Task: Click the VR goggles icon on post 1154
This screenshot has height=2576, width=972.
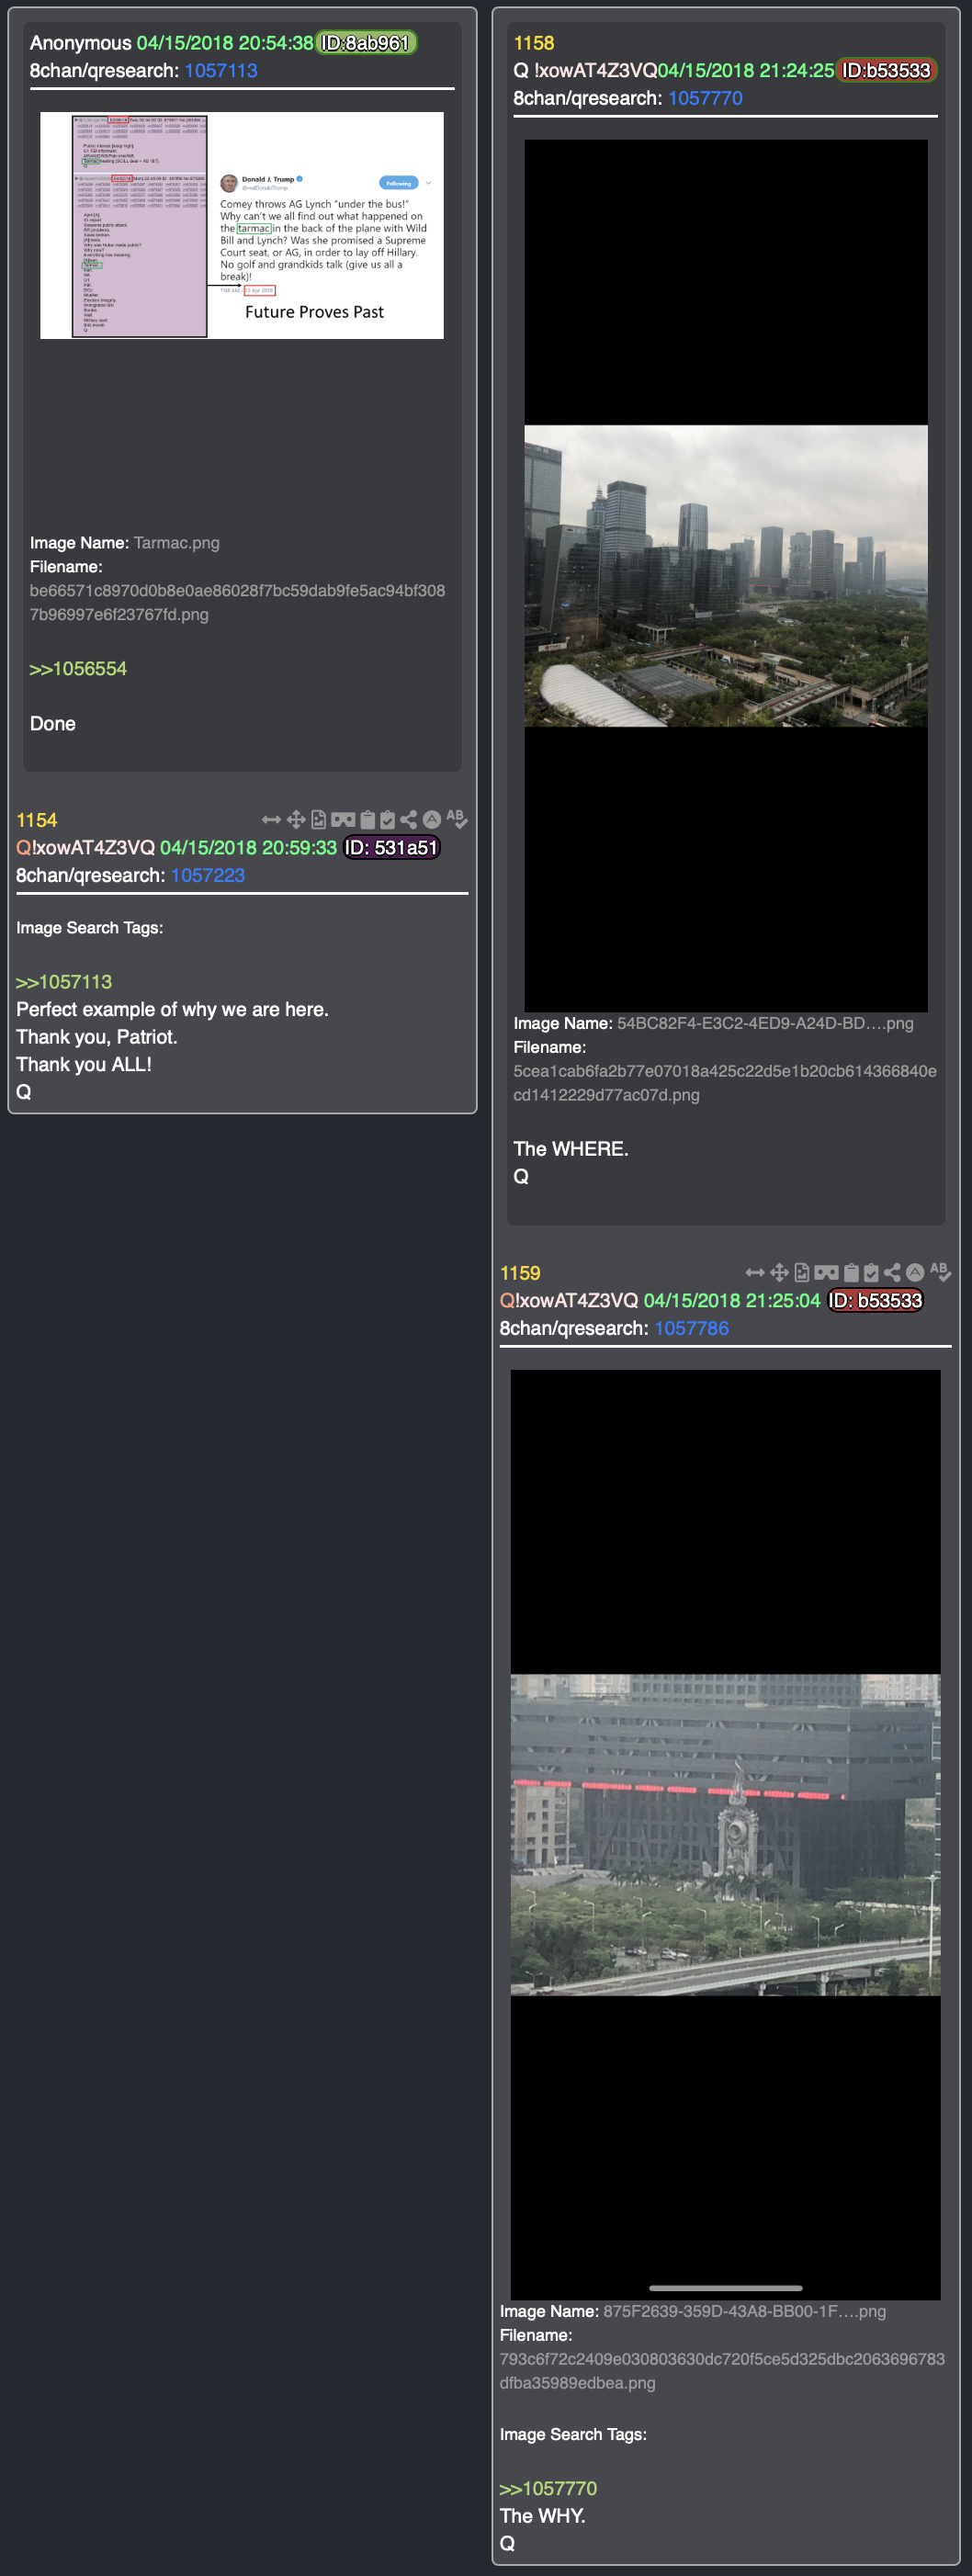Action: (343, 820)
